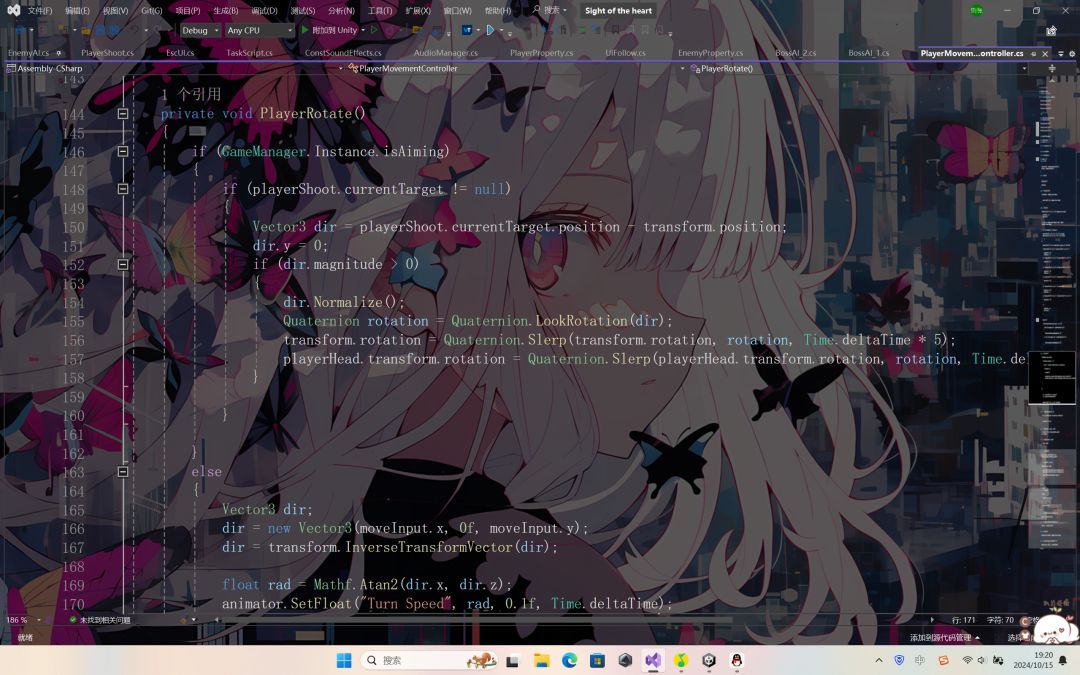Click the '1 个引用' reference link

point(191,94)
